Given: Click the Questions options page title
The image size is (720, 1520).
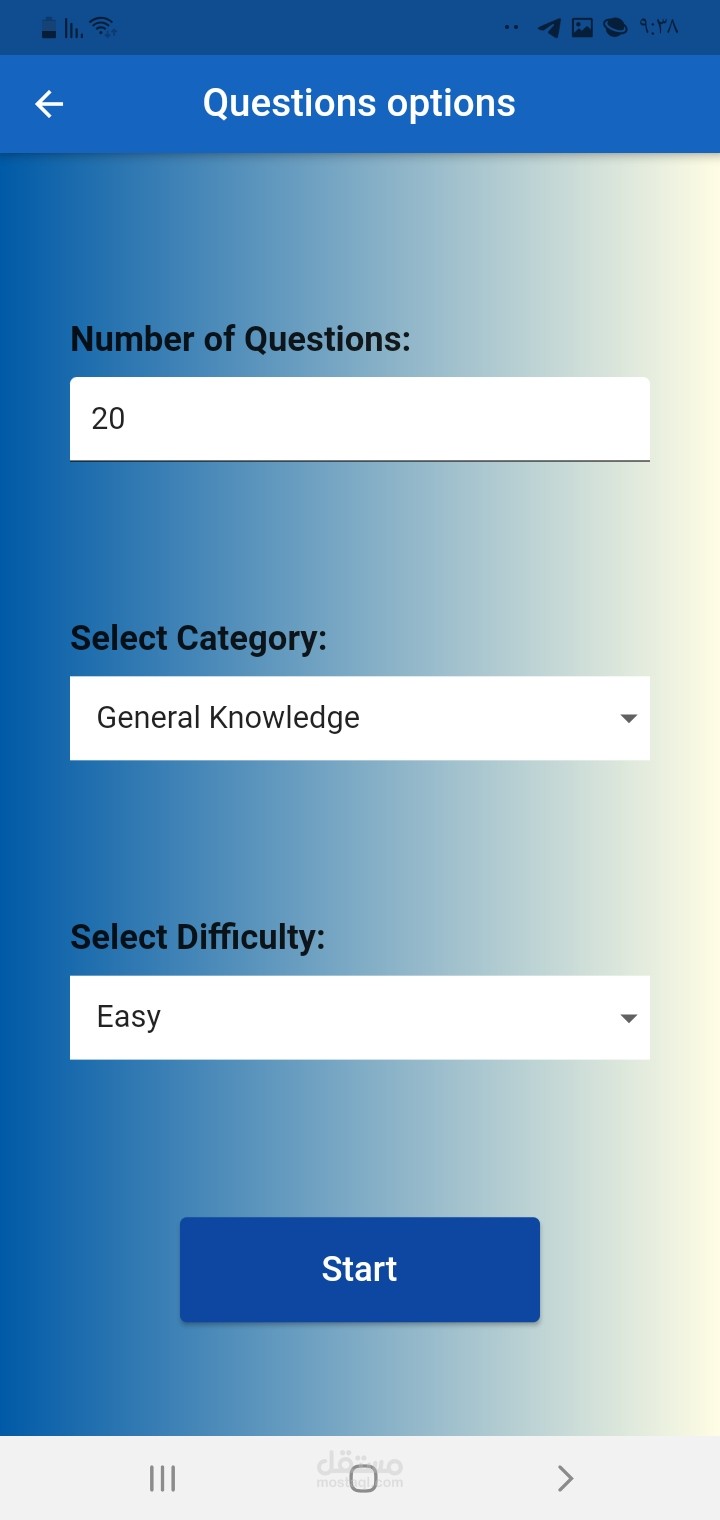Looking at the screenshot, I should 359,103.
